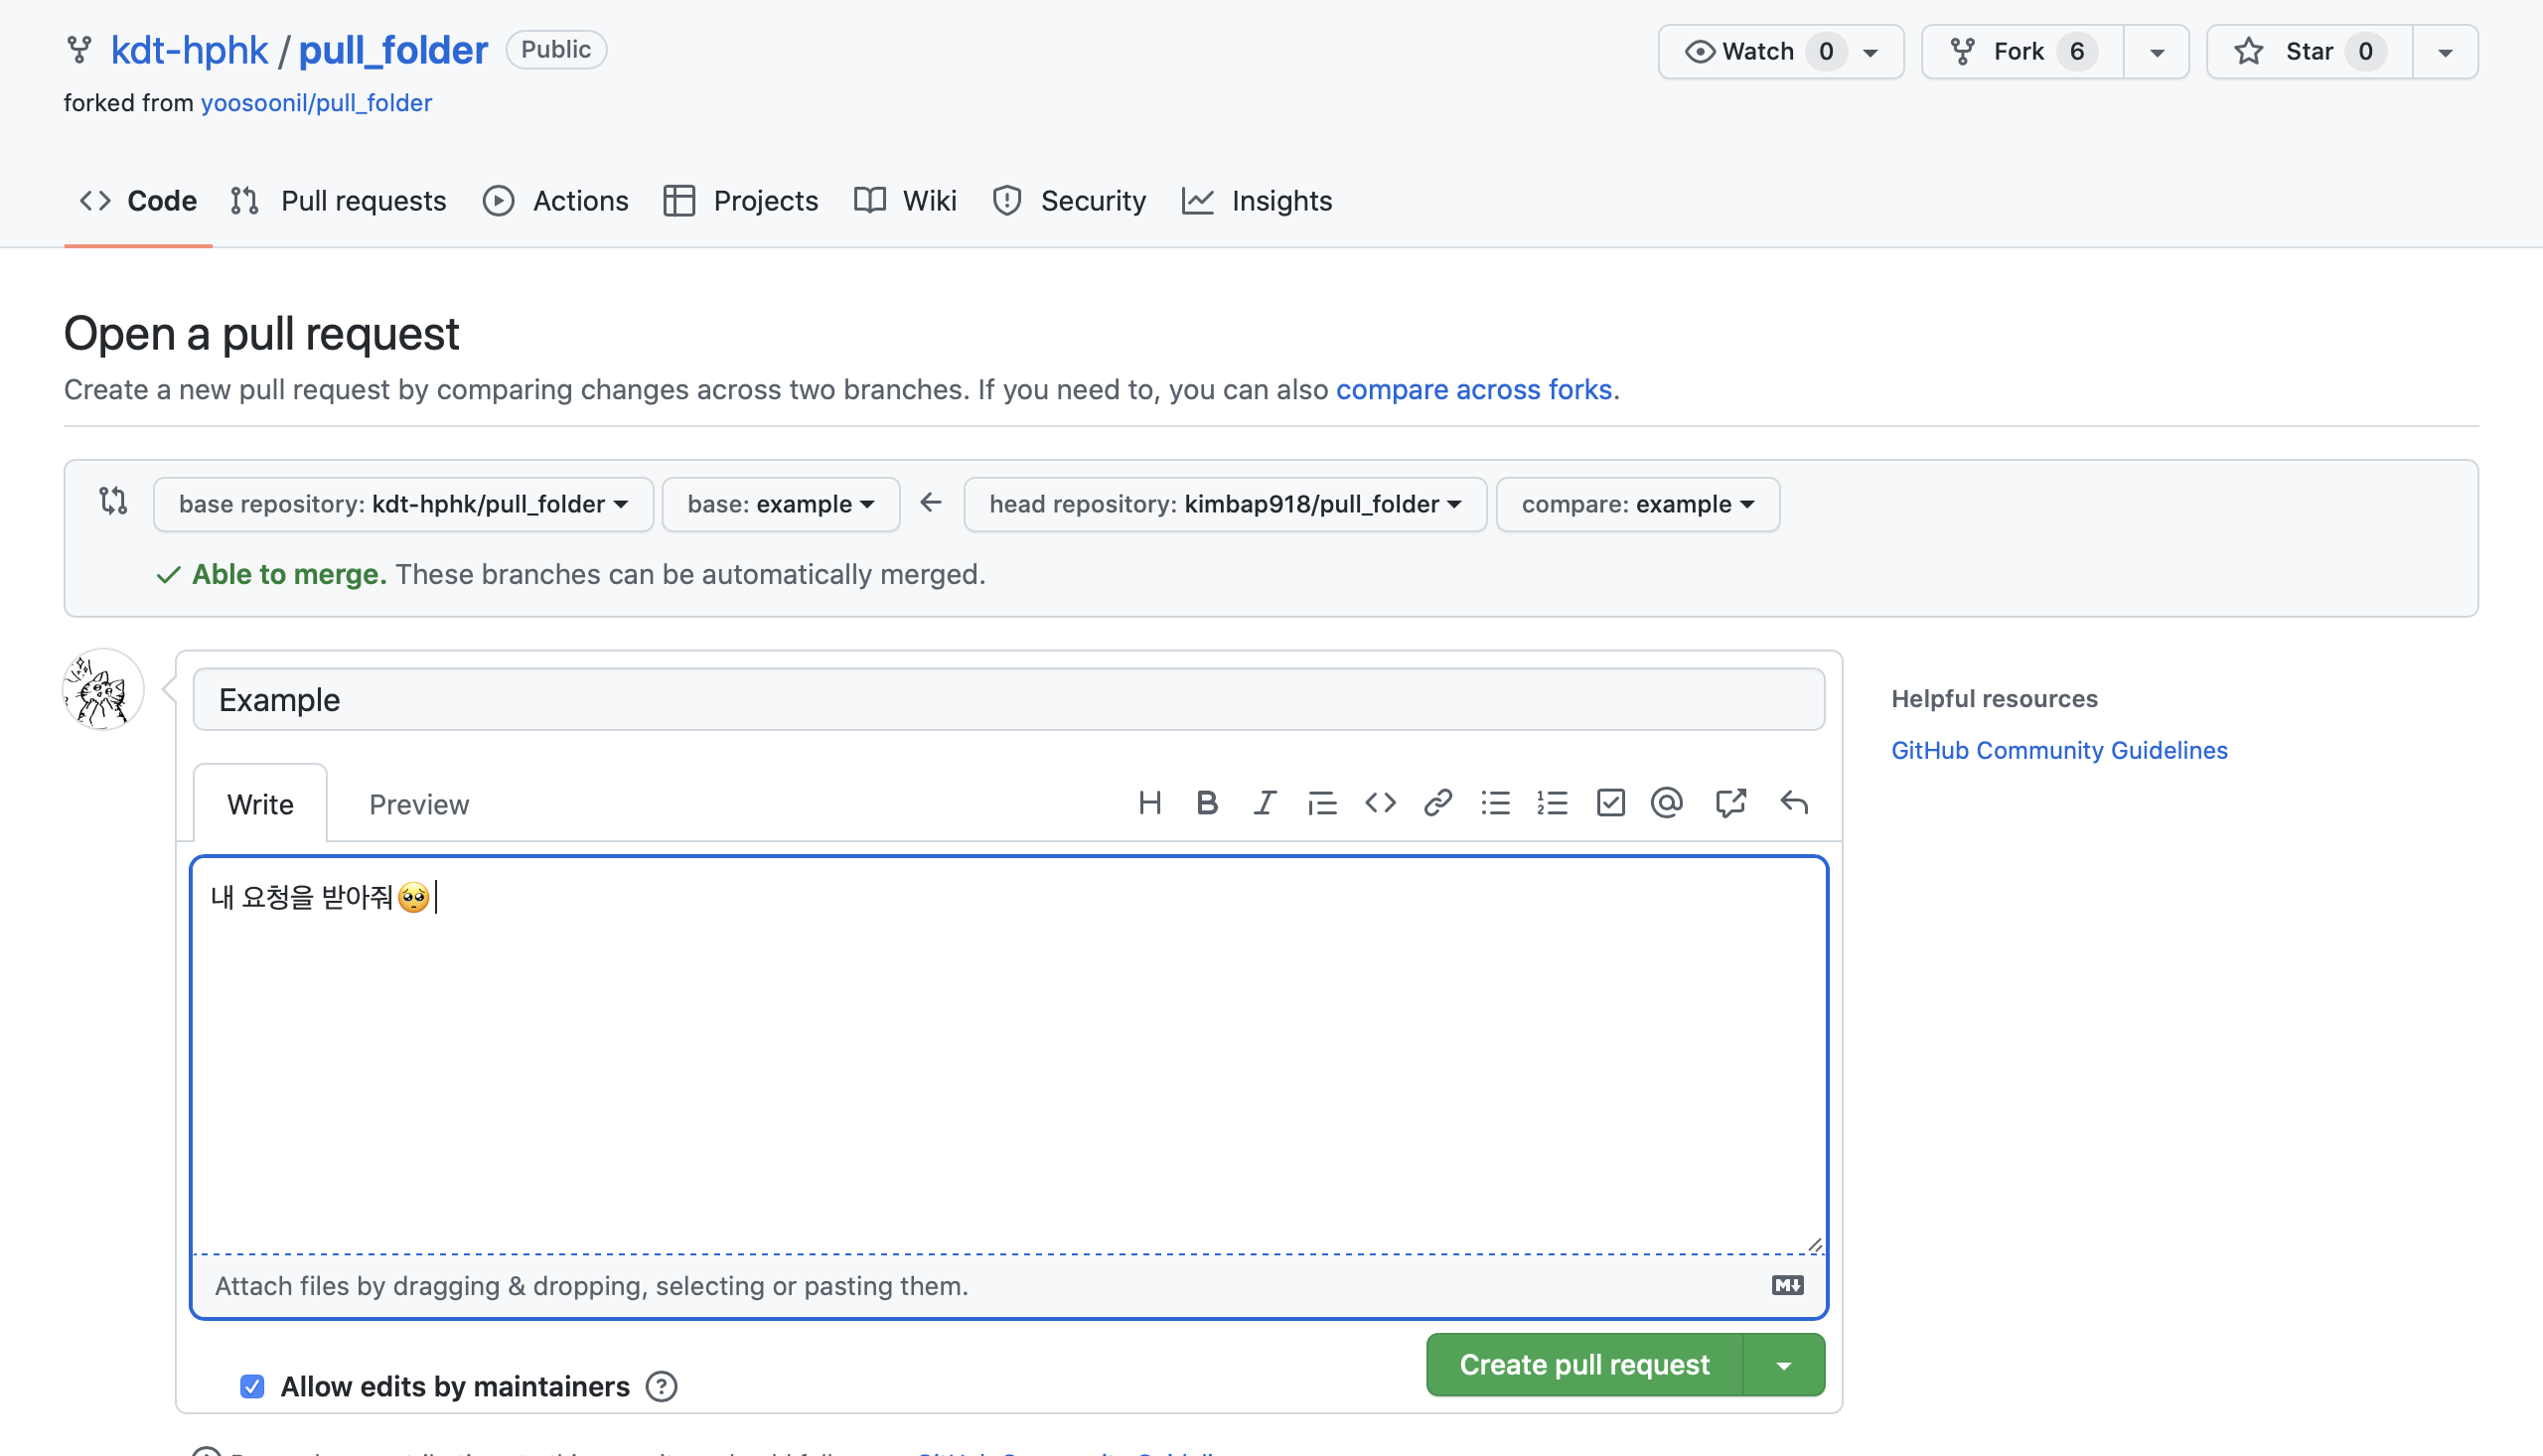Open the yoosoonil/pull_folder source link
2543x1456 pixels.
pyautogui.click(x=316, y=103)
